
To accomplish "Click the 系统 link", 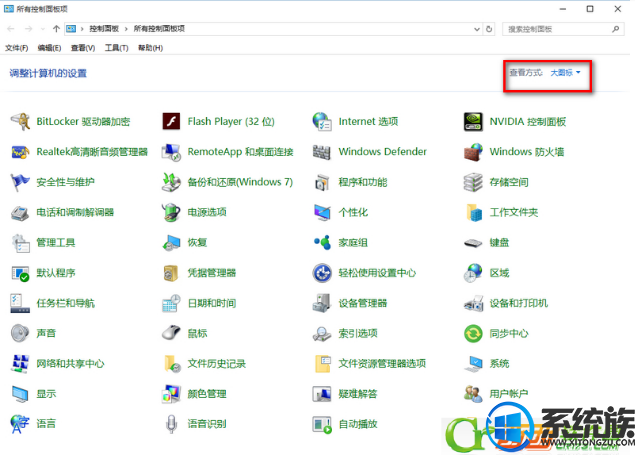I will (x=499, y=364).
